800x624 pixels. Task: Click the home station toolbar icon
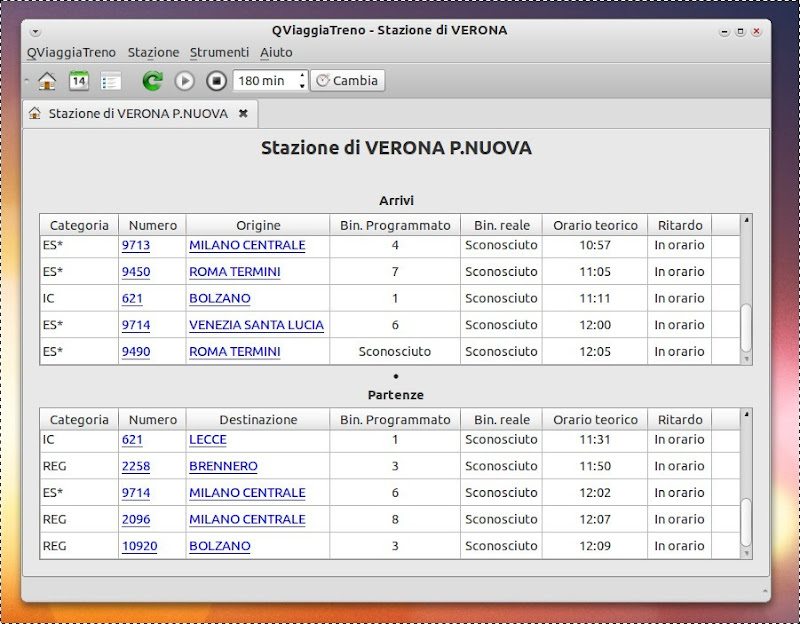click(47, 81)
